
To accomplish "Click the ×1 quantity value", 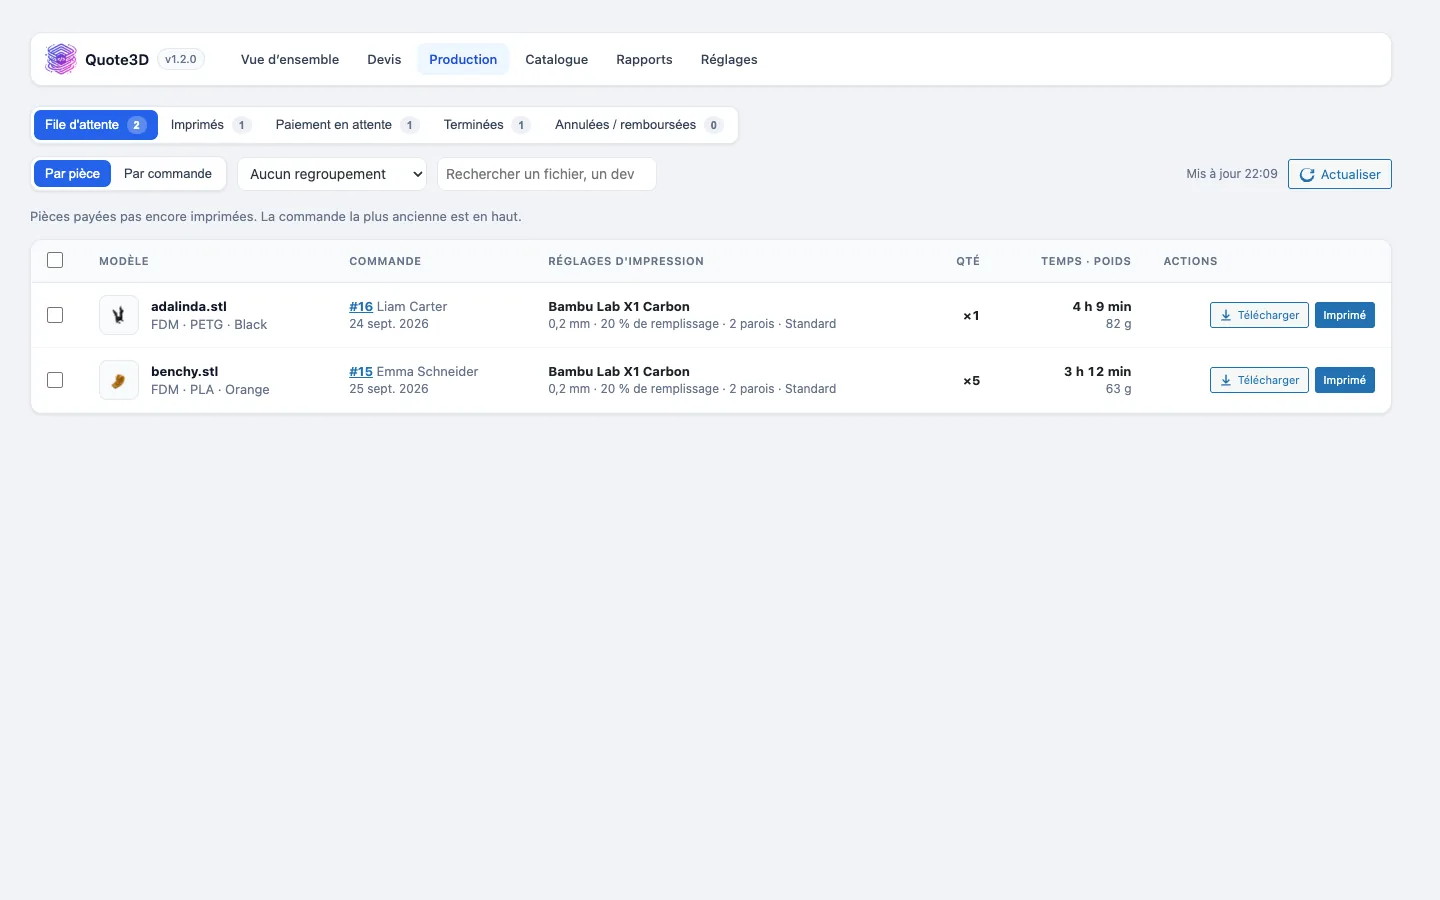I will [971, 316].
